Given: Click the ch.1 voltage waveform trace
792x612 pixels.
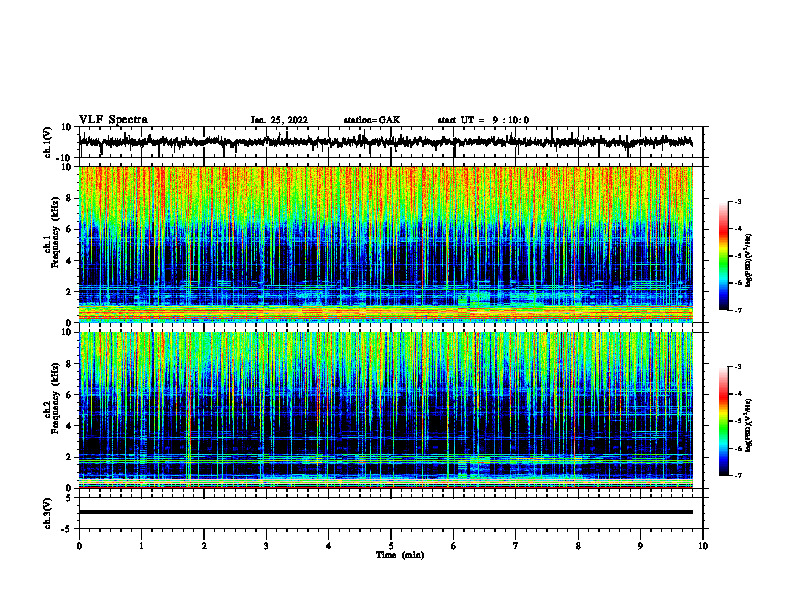Looking at the screenshot, I should 385,142.
